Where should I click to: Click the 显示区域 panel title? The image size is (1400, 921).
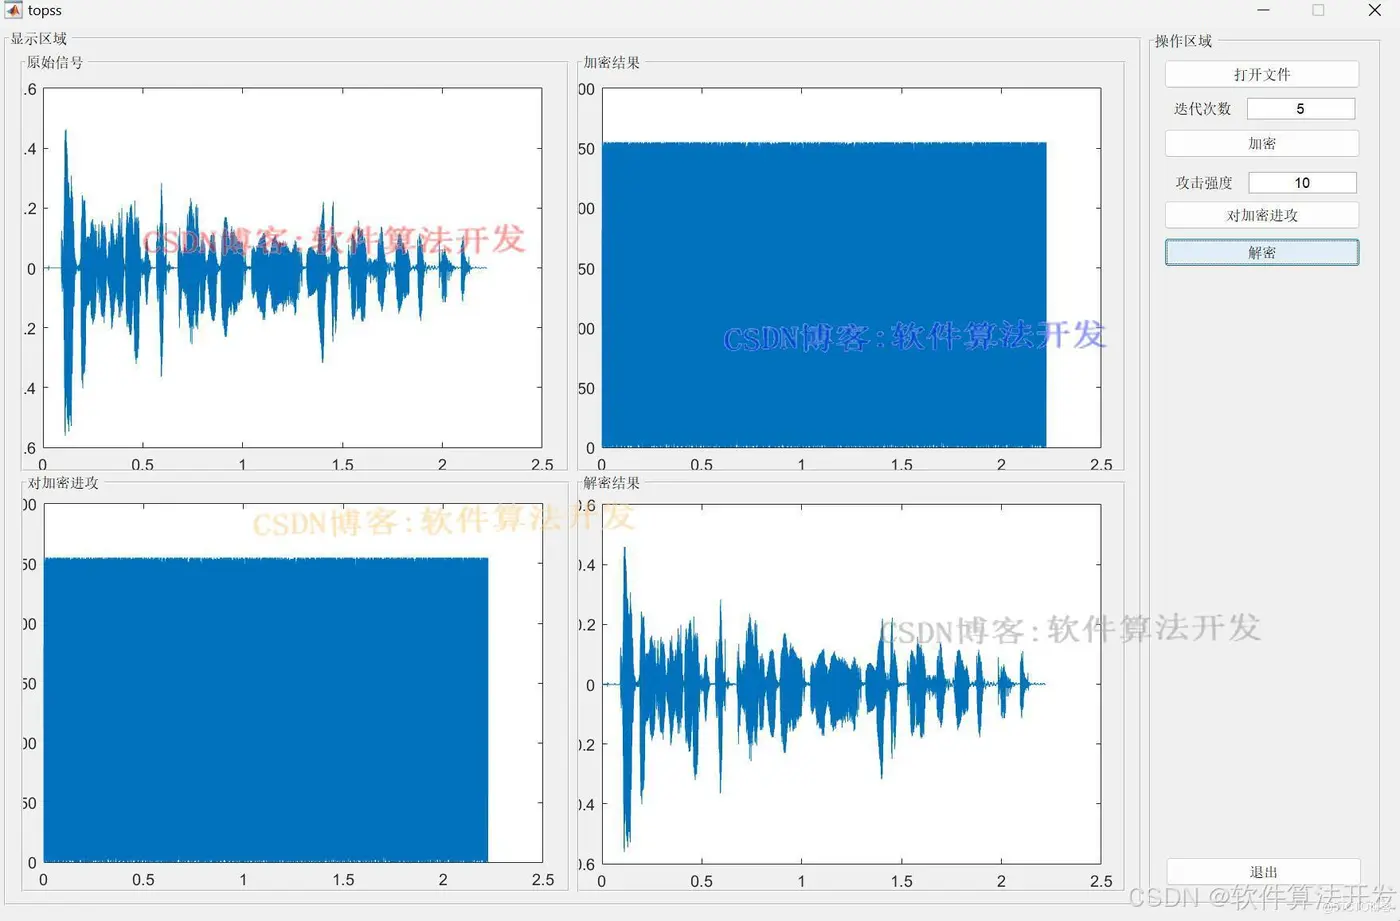[x=38, y=39]
